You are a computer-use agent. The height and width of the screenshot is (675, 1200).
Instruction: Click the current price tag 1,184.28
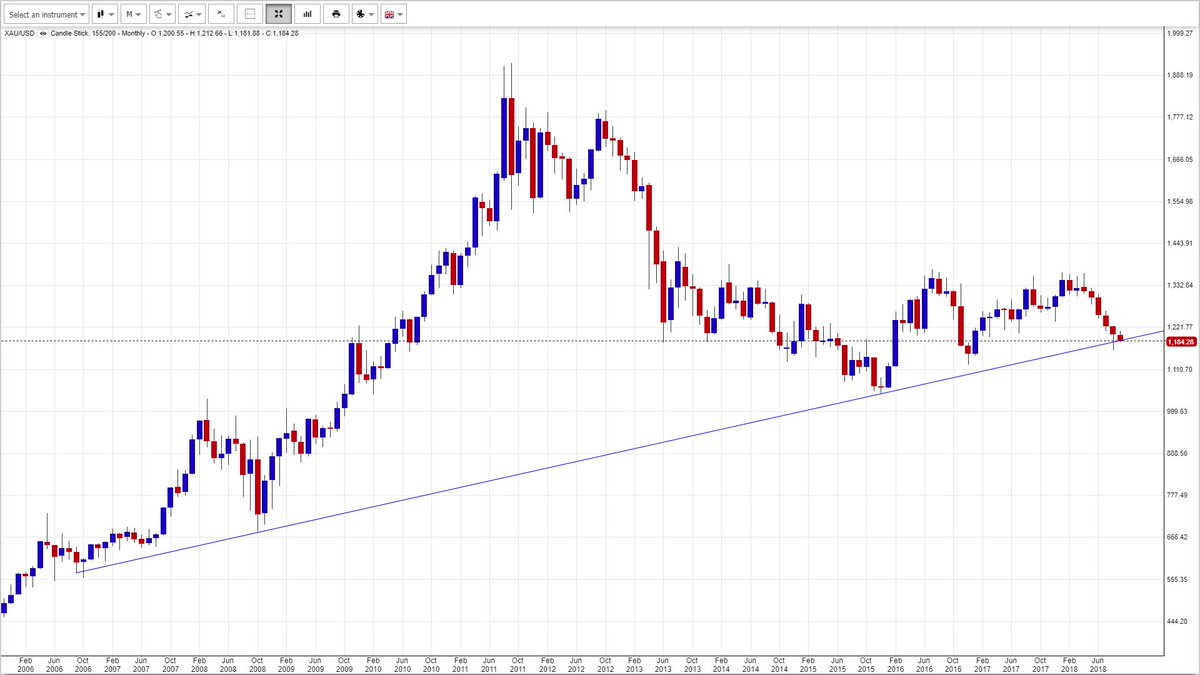point(1180,341)
